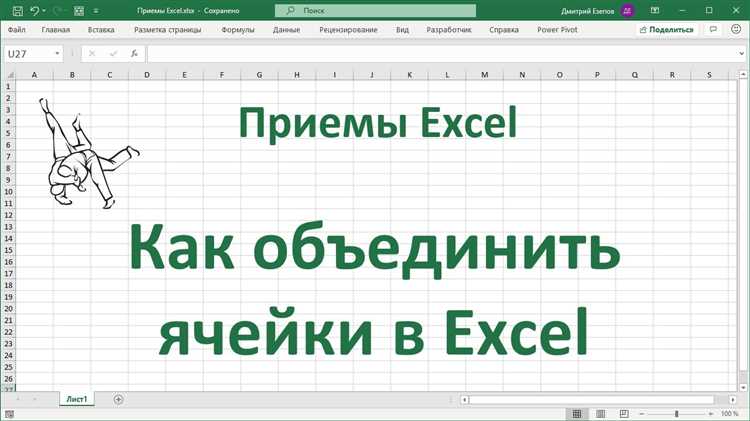Open the Данные tab
The image size is (750, 421).
point(287,30)
